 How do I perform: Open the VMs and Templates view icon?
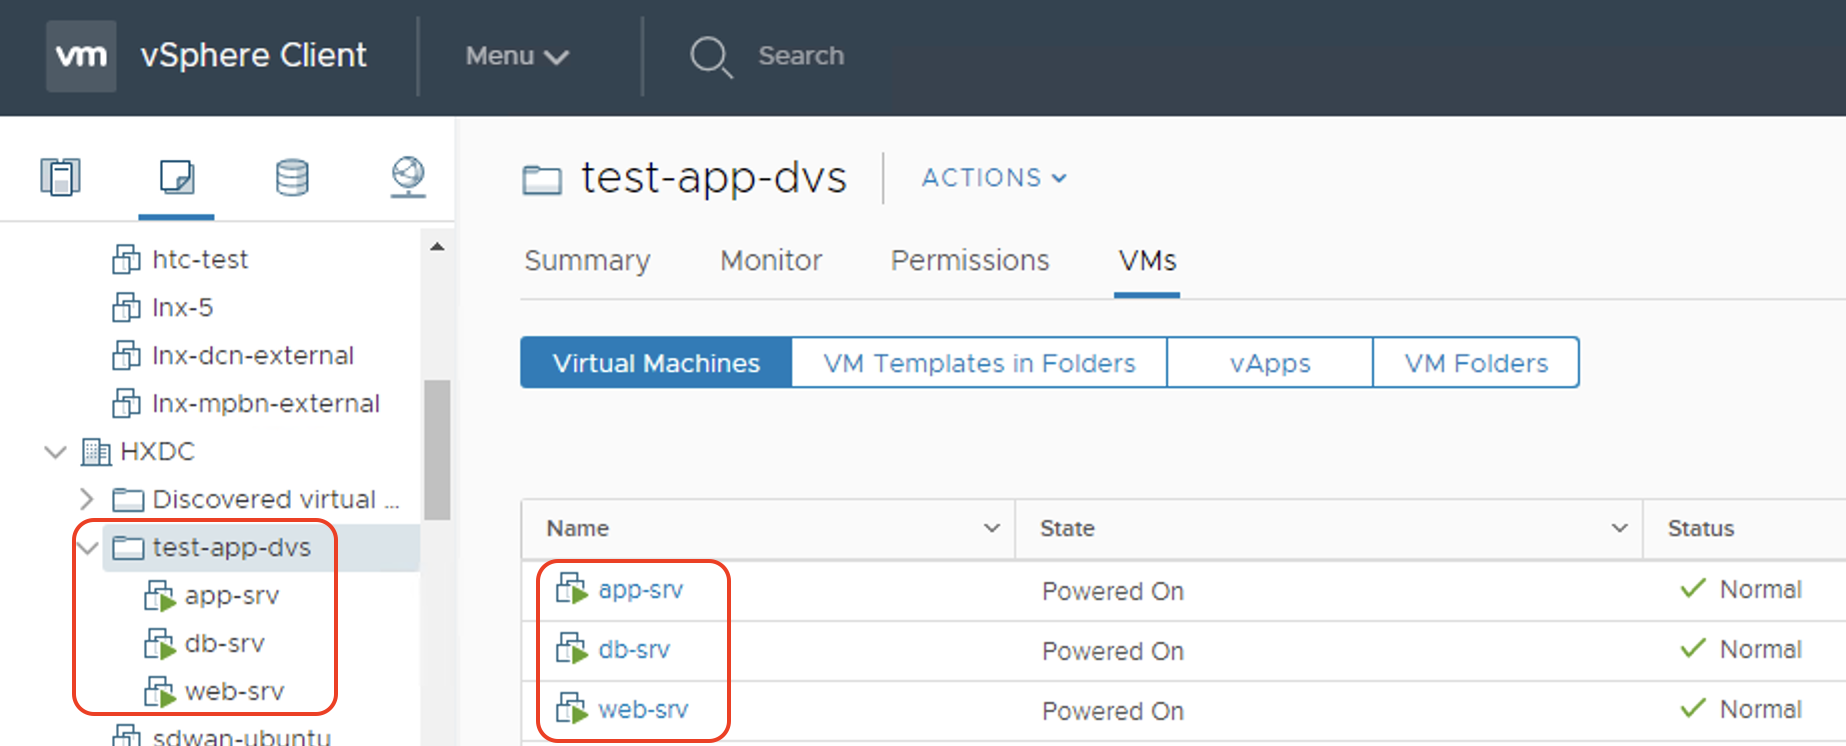point(177,177)
